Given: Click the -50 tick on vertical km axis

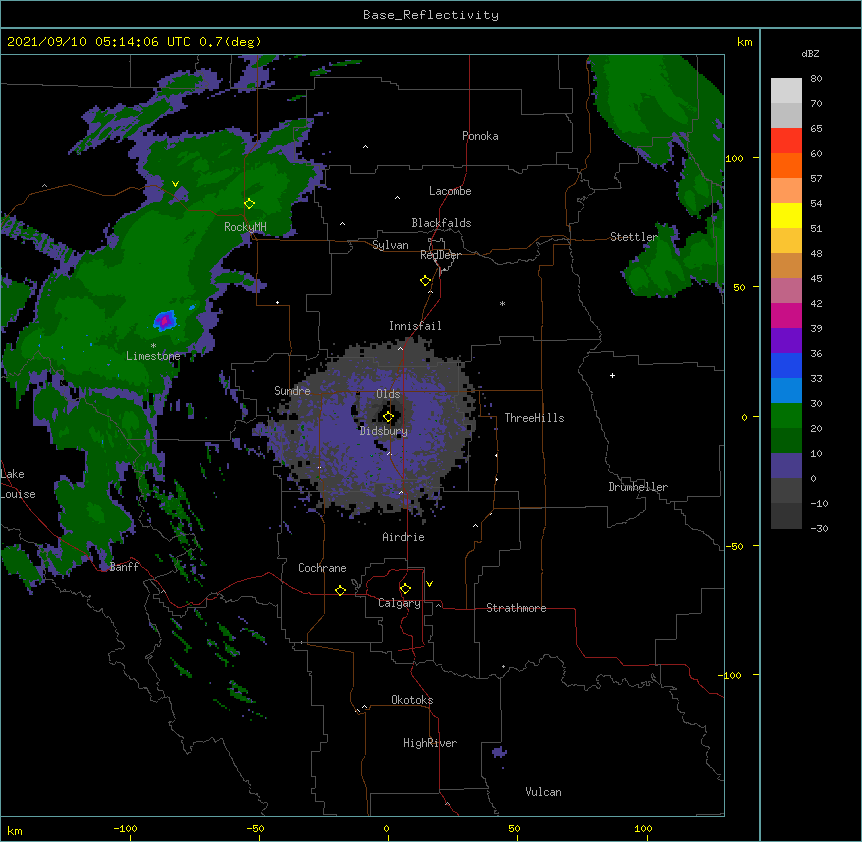Looking at the screenshot, I should pyautogui.click(x=734, y=546).
